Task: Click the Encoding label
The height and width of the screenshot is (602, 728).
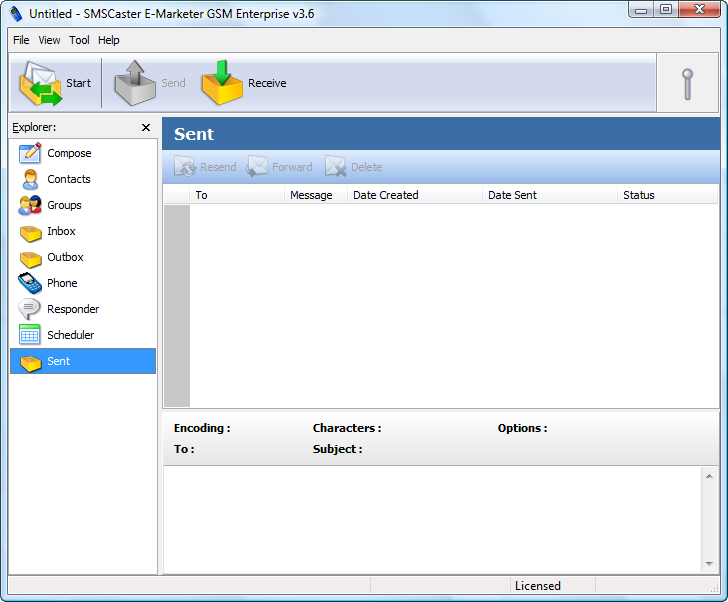Action: (202, 428)
